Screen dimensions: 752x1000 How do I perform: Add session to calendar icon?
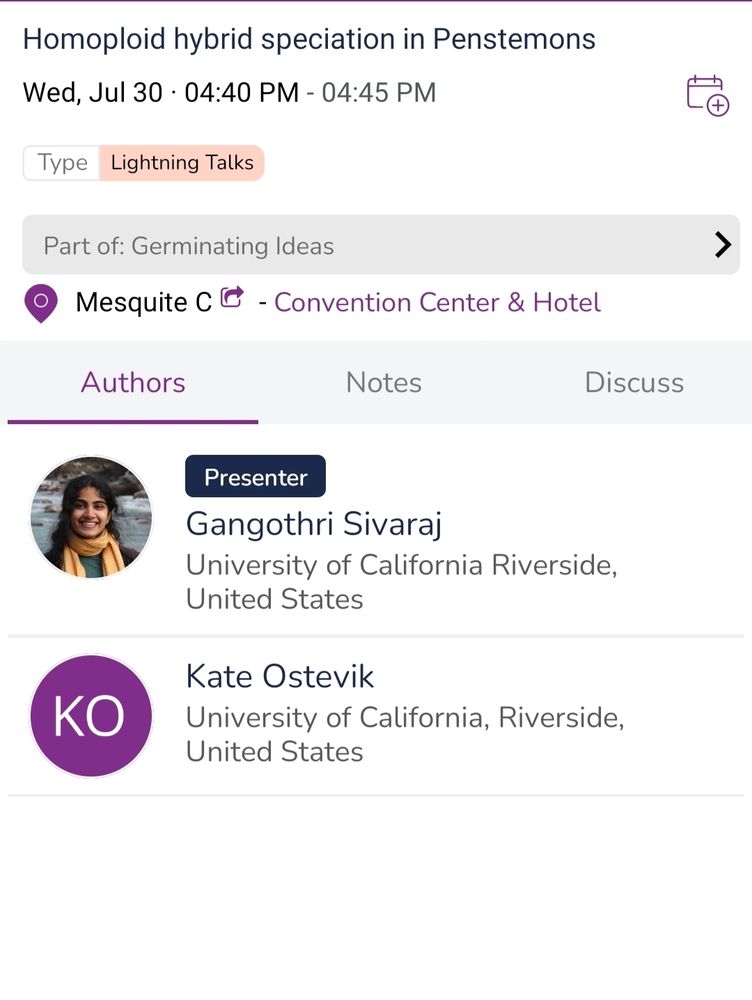click(707, 95)
